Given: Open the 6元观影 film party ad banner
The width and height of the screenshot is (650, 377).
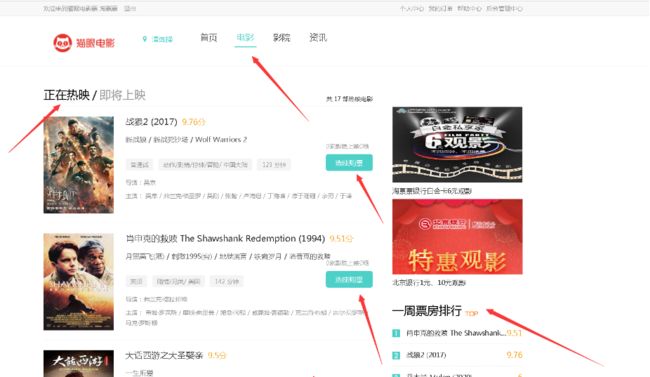Looking at the screenshot, I should click(457, 144).
